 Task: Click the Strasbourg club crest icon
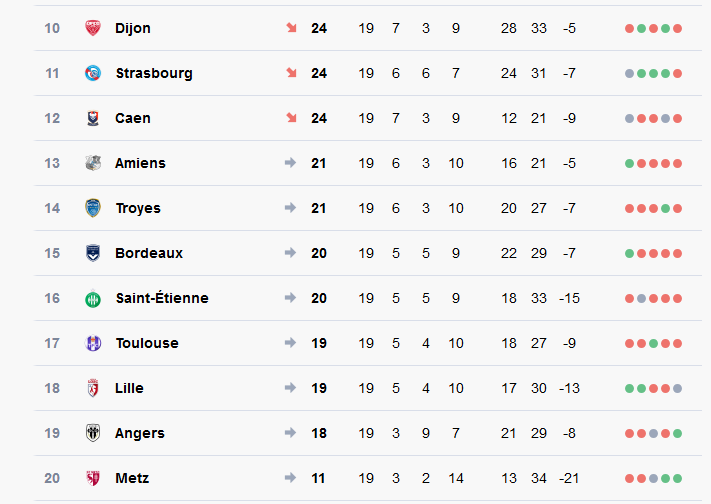click(x=93, y=73)
